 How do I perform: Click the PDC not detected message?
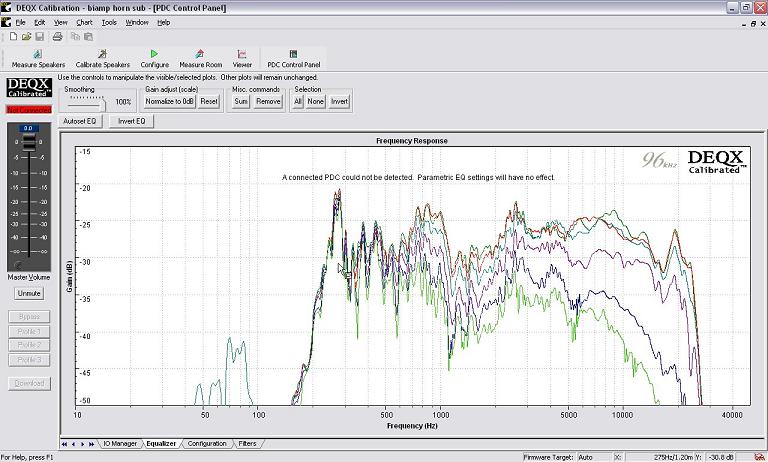[418, 177]
